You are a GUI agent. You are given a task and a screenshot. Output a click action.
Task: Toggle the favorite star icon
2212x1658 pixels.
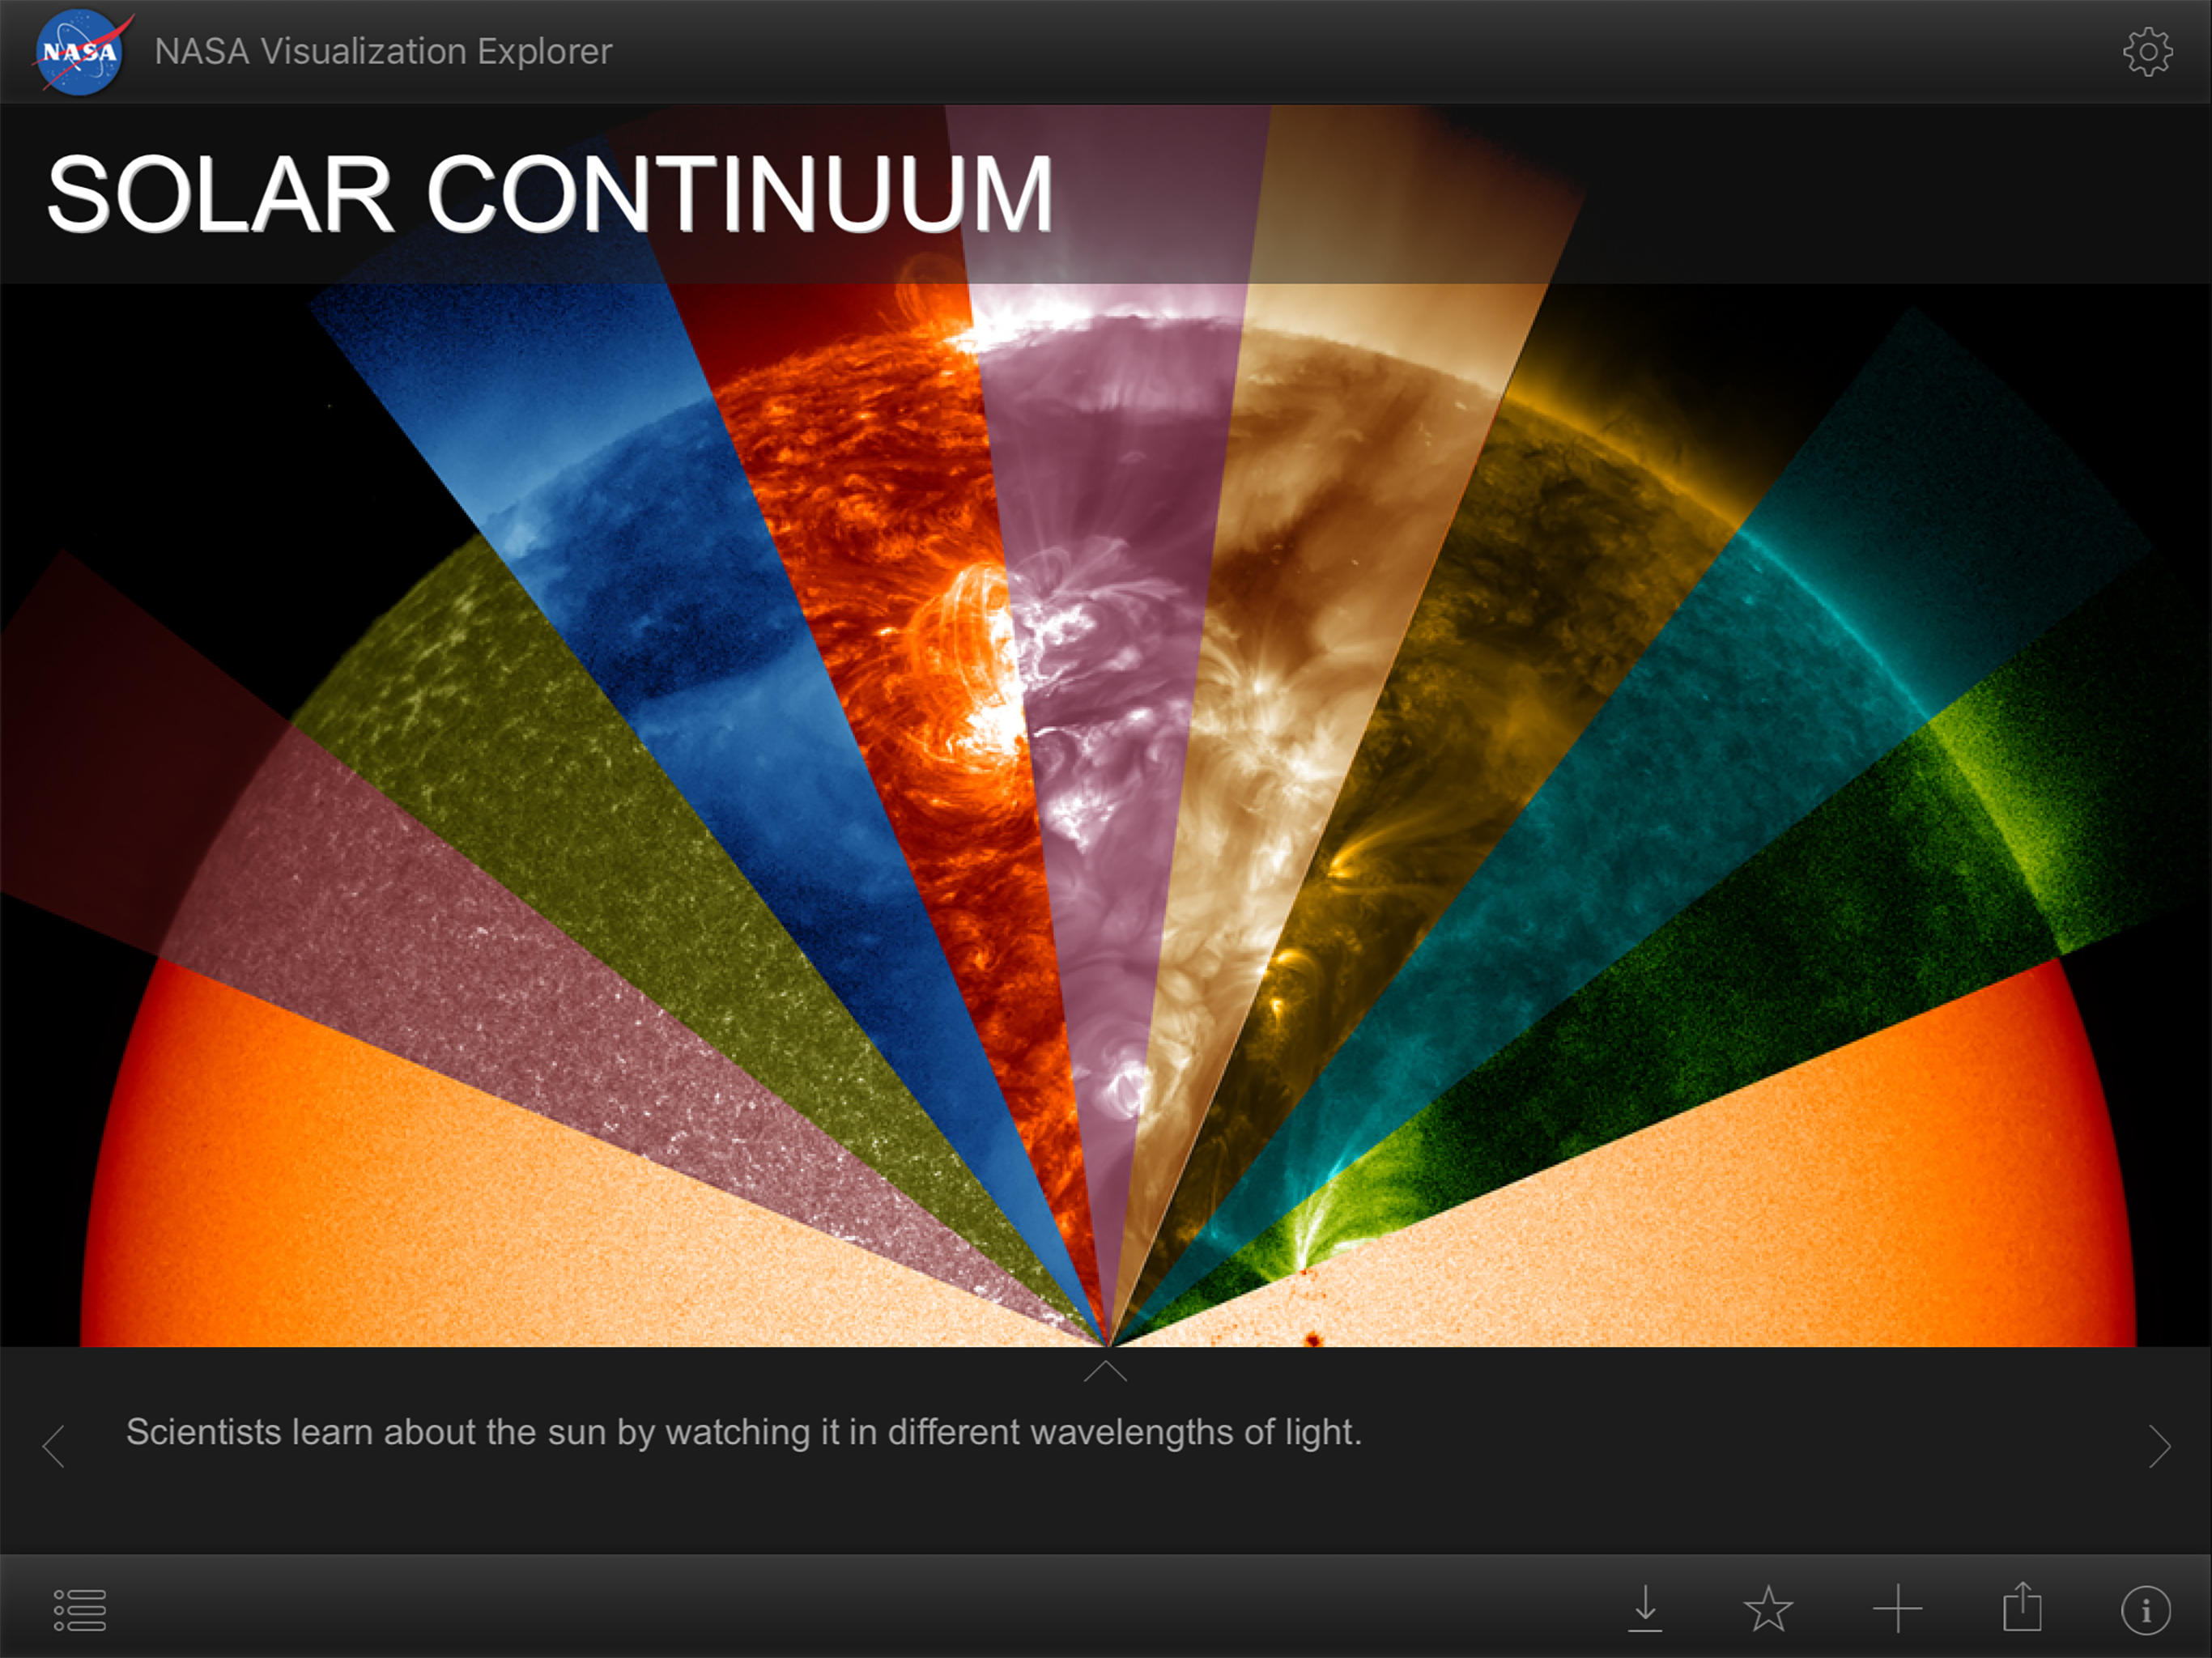coord(1768,1609)
